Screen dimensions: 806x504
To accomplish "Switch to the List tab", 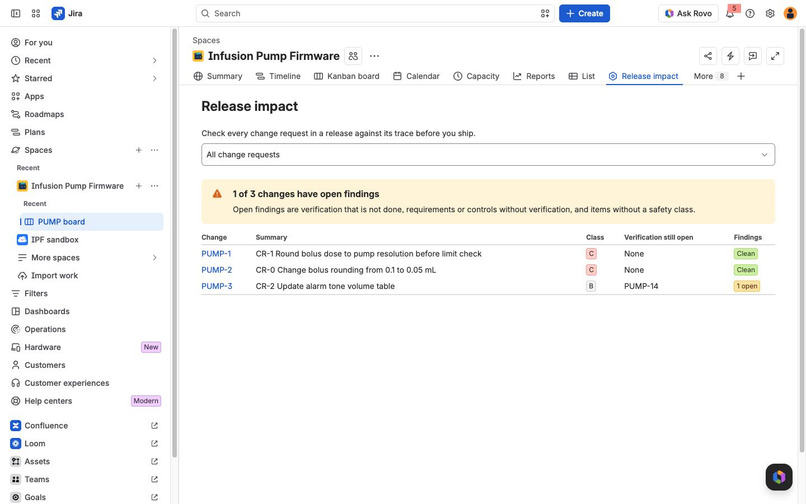I will [x=581, y=76].
